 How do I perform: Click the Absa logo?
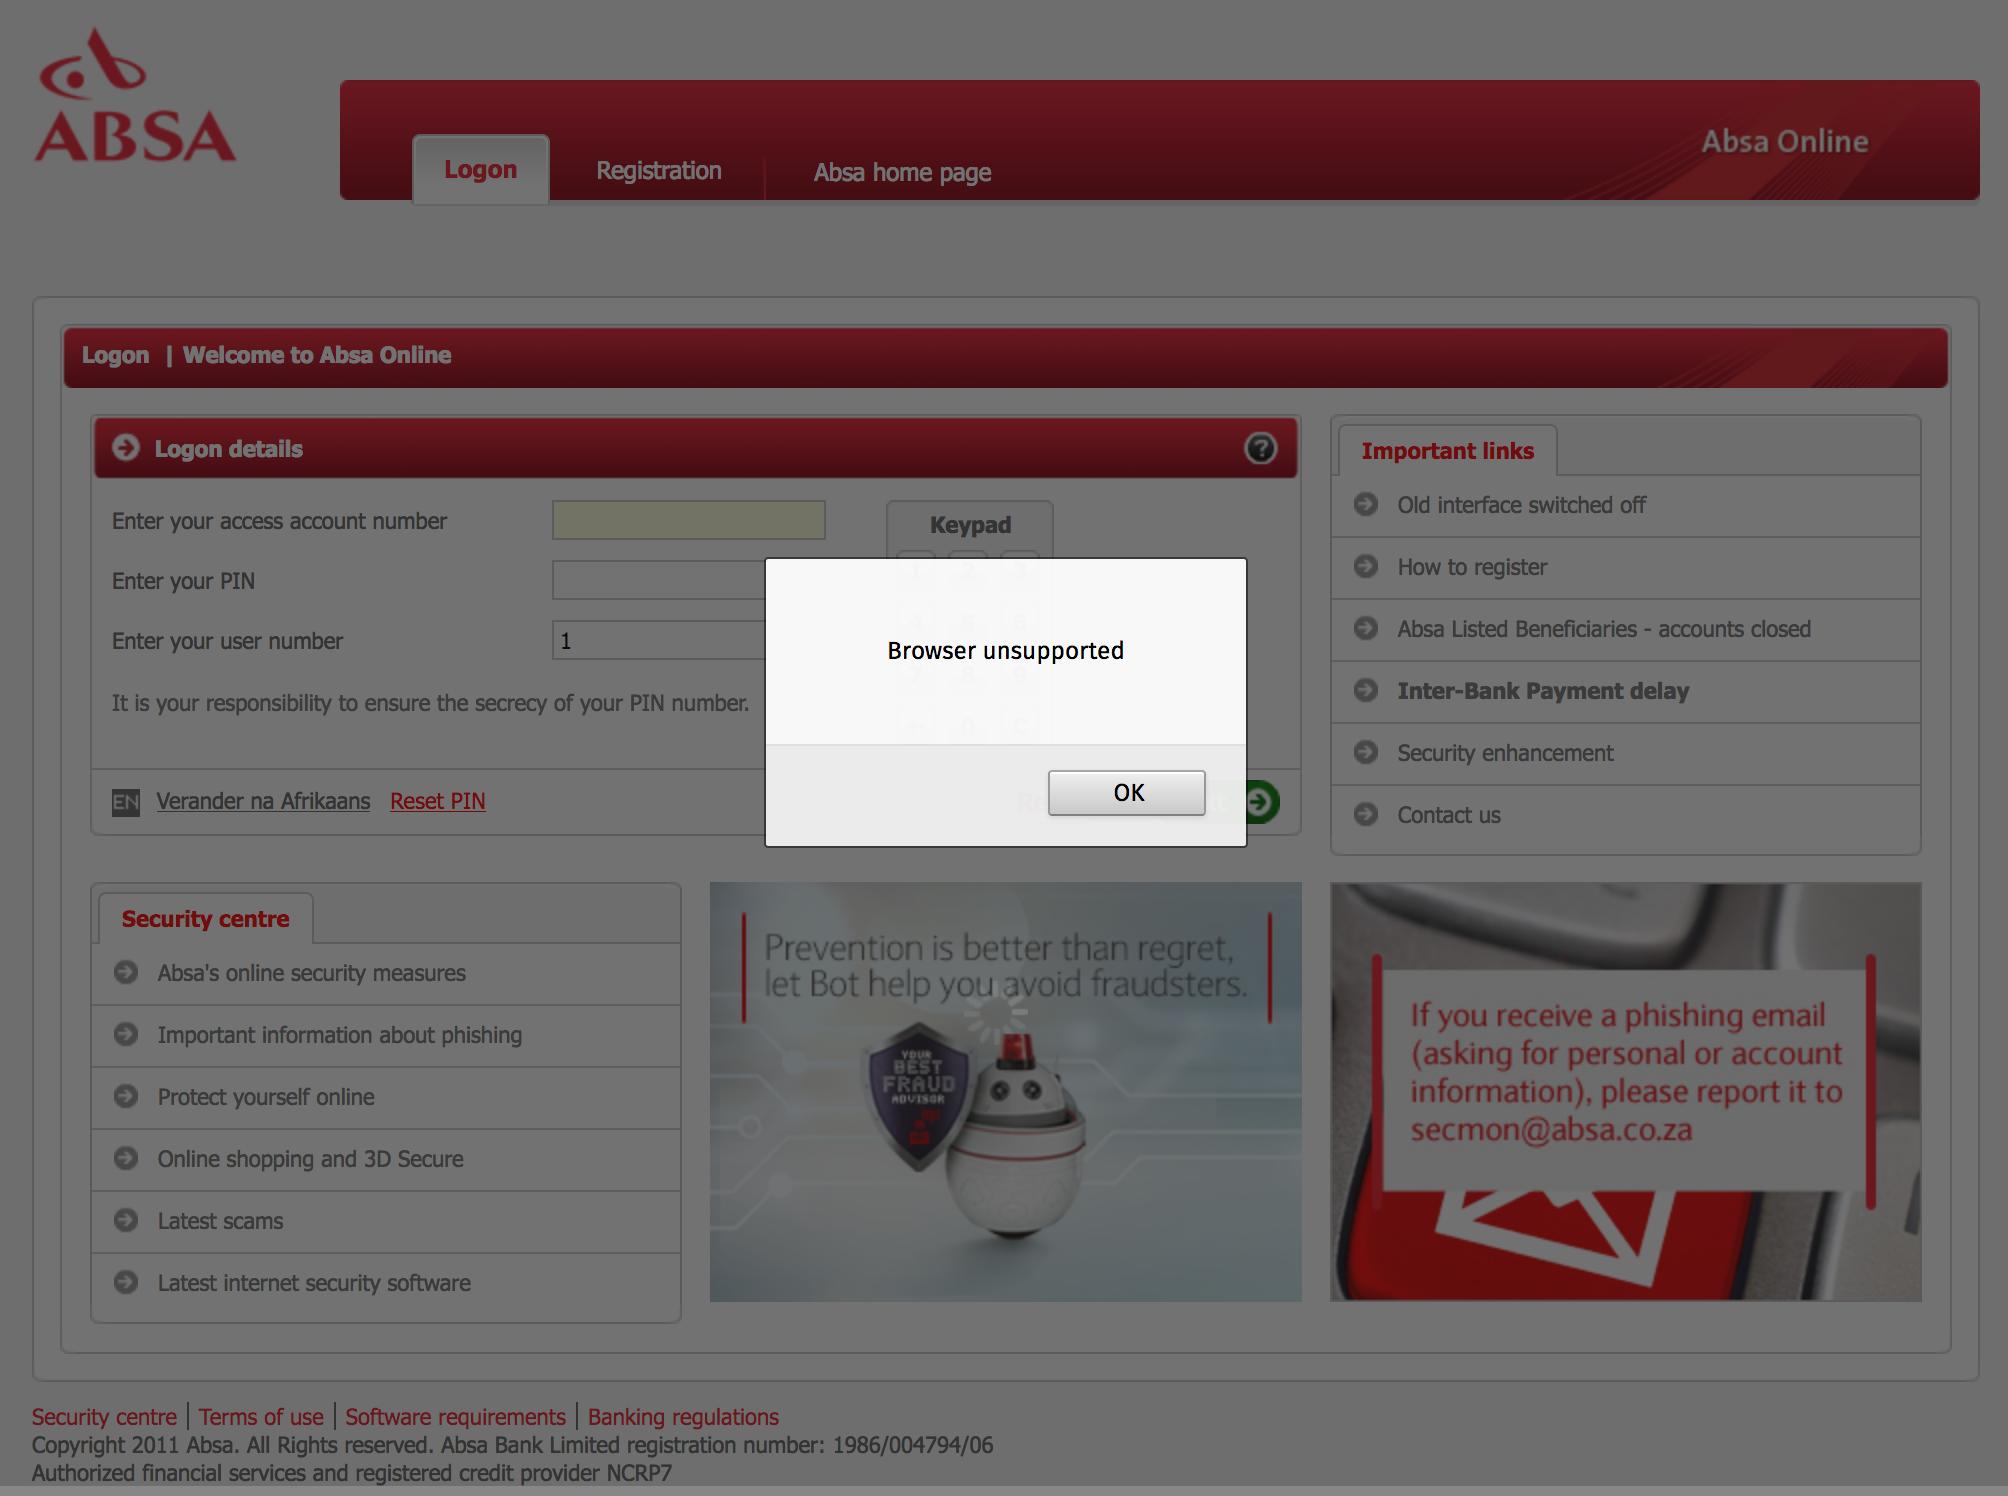coord(135,96)
